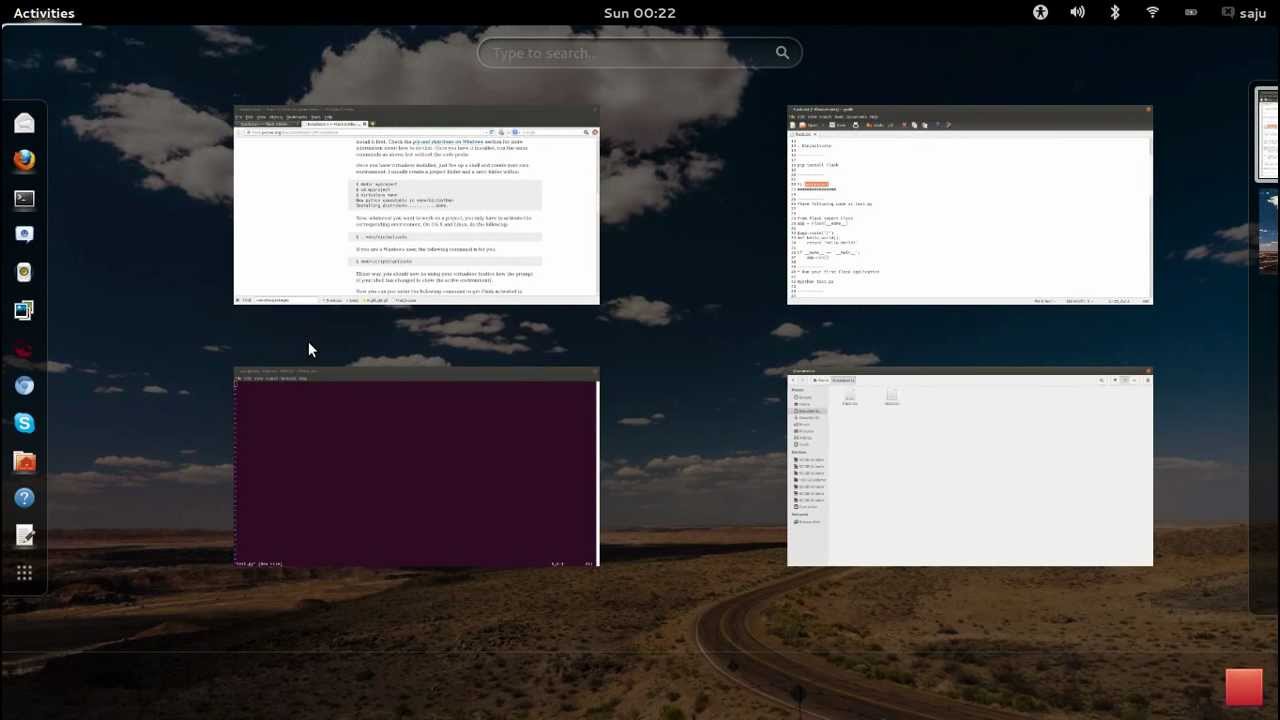The width and height of the screenshot is (1280, 720).
Task: Launch Skype from the dash
Action: [24, 423]
